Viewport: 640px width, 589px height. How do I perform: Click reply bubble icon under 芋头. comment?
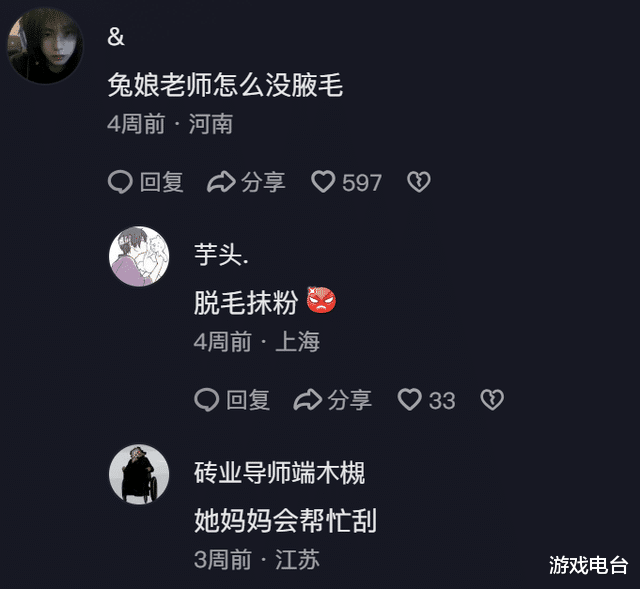click(x=207, y=400)
